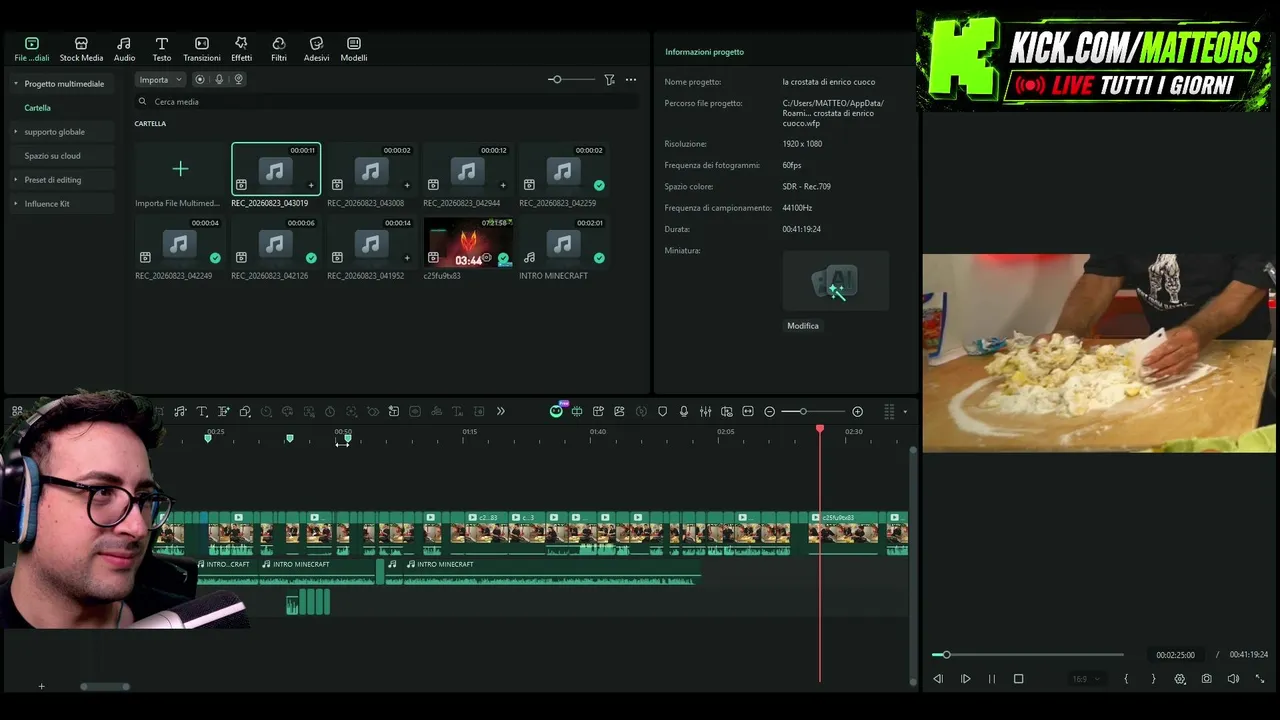Open the timeline layout grid icon
Screen dimensions: 1280x720
[x=17, y=412]
